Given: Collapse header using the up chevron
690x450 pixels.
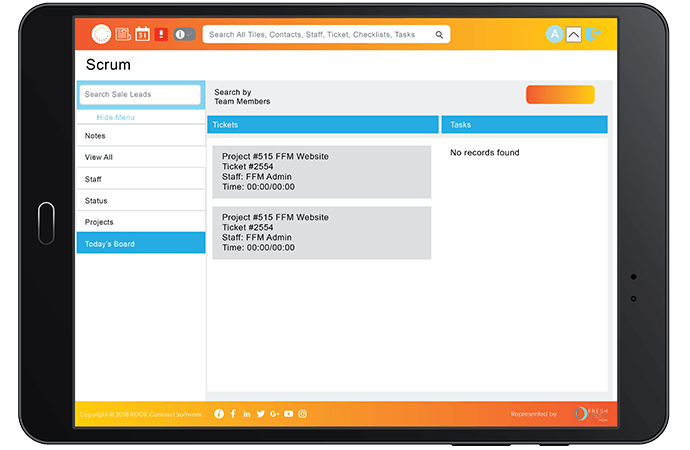Looking at the screenshot, I should (x=573, y=35).
